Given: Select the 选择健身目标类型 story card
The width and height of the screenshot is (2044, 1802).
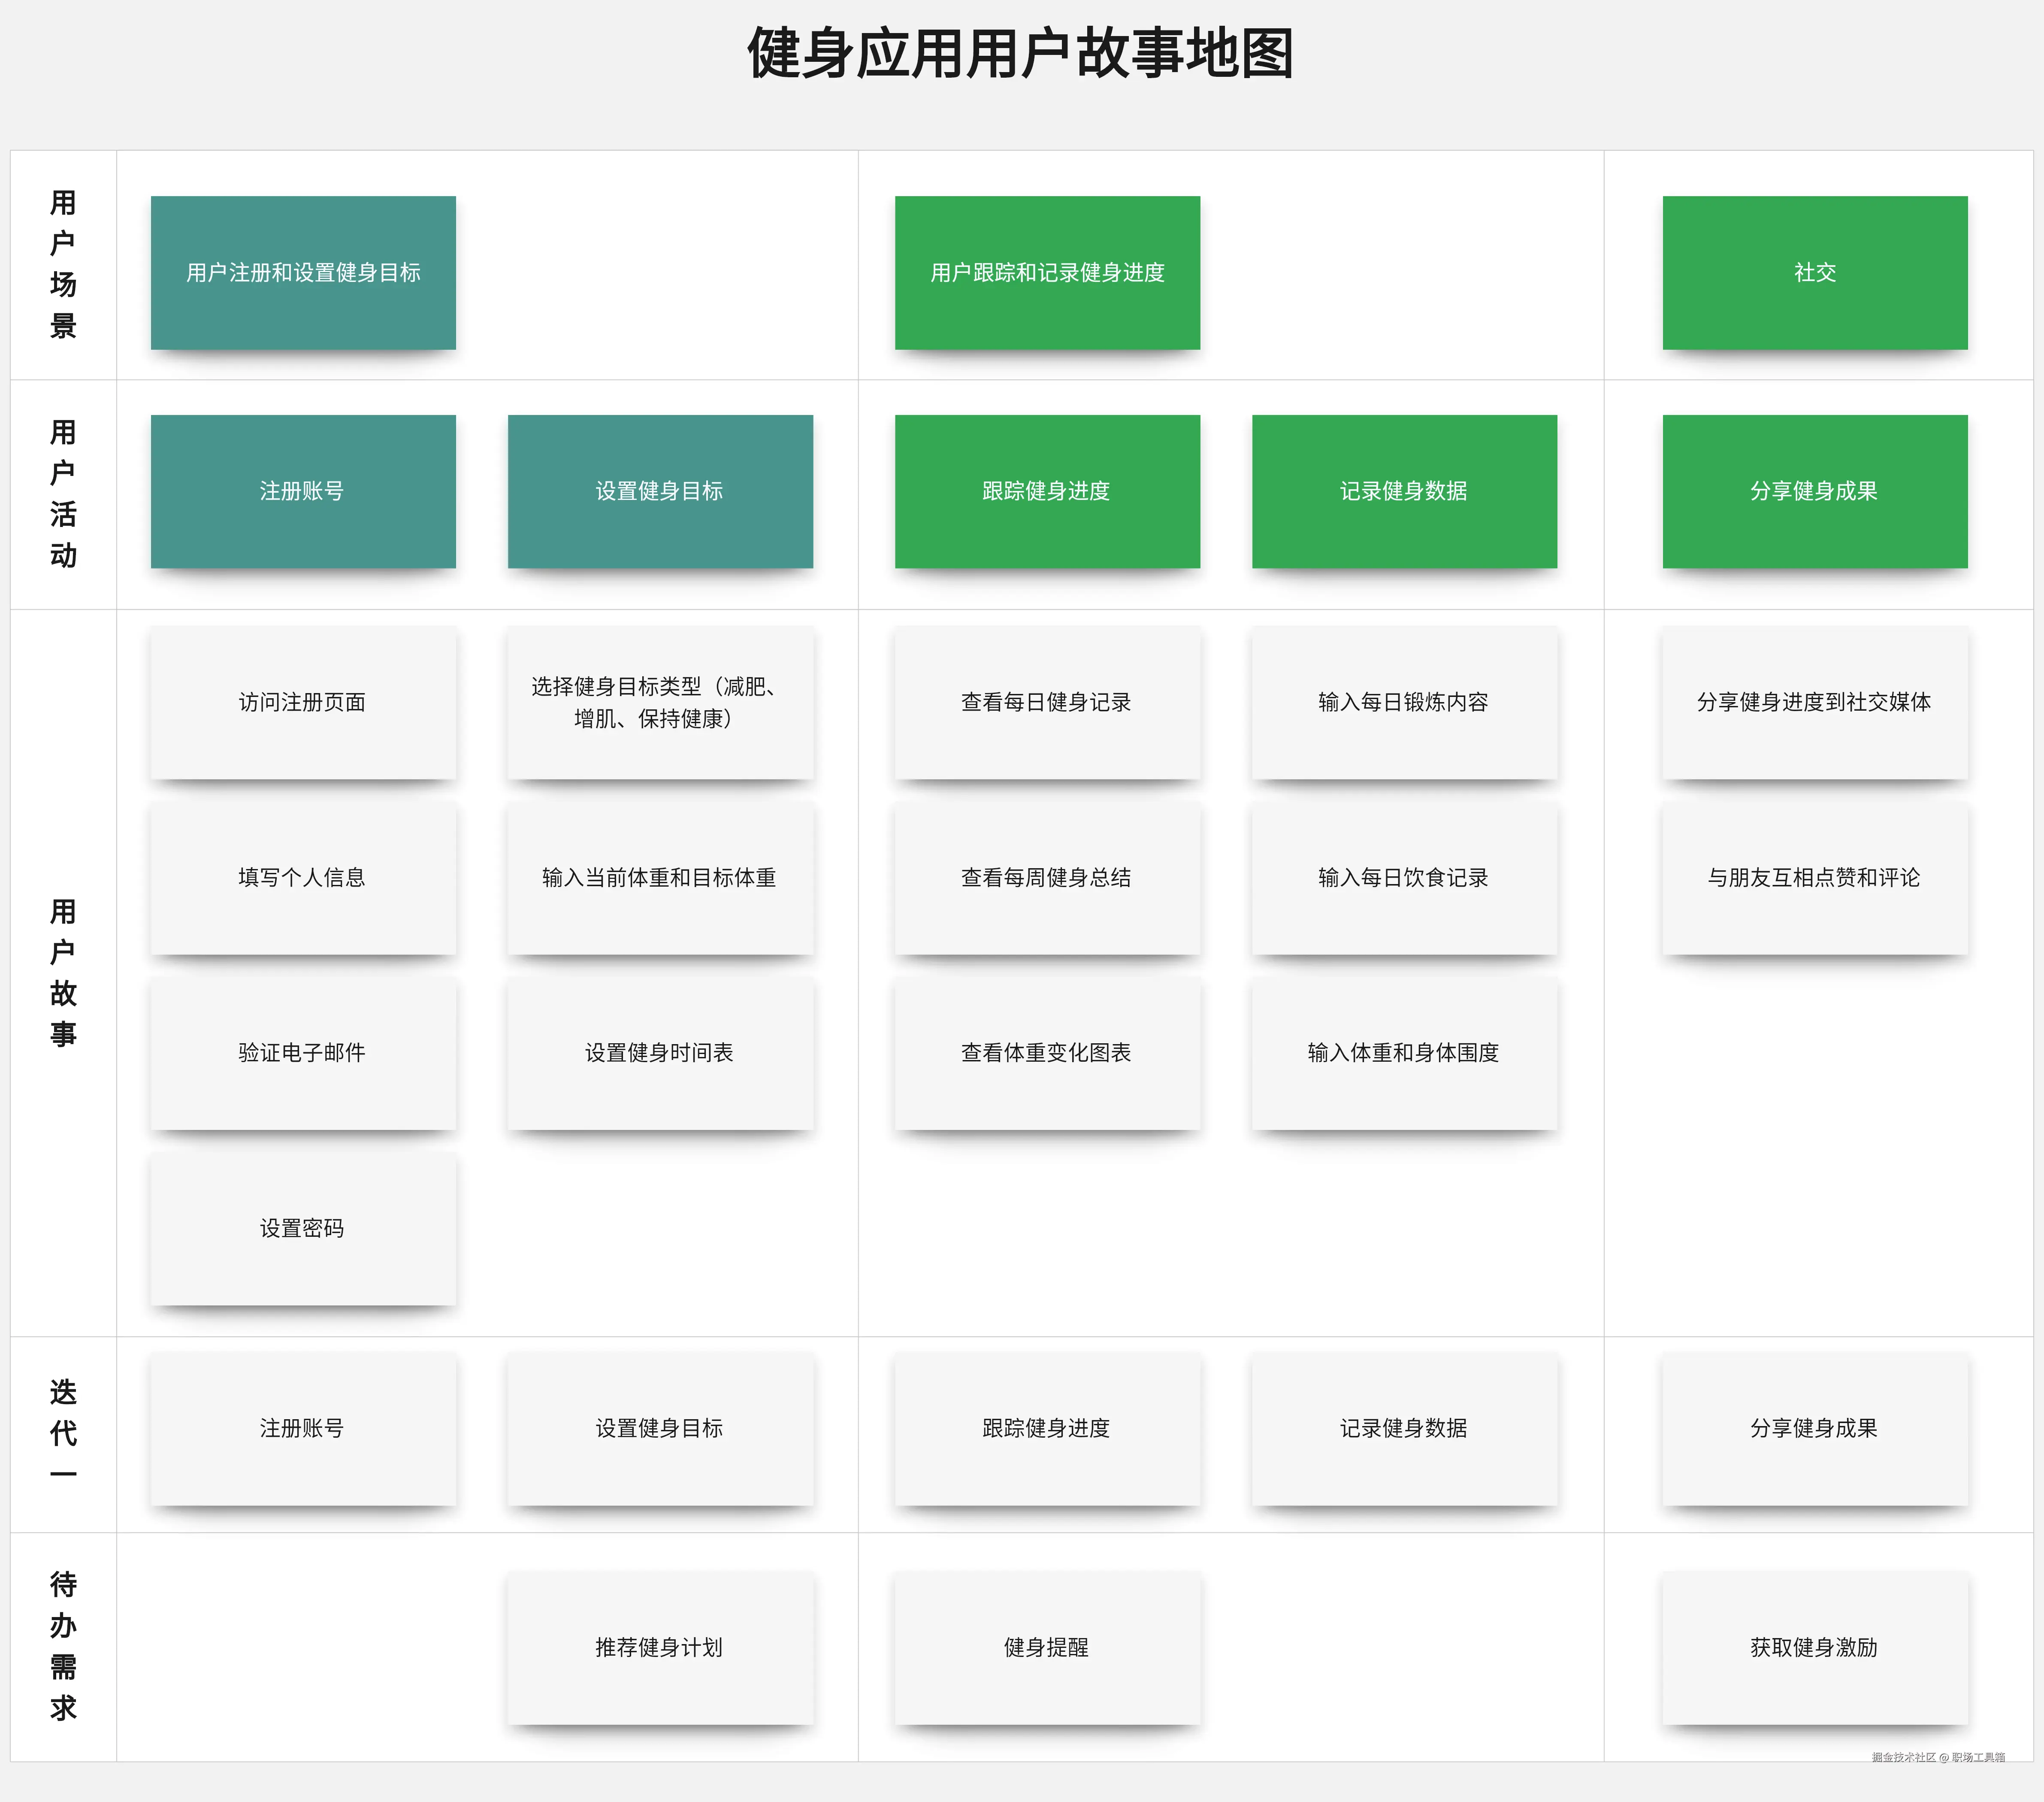Looking at the screenshot, I should [x=660, y=702].
